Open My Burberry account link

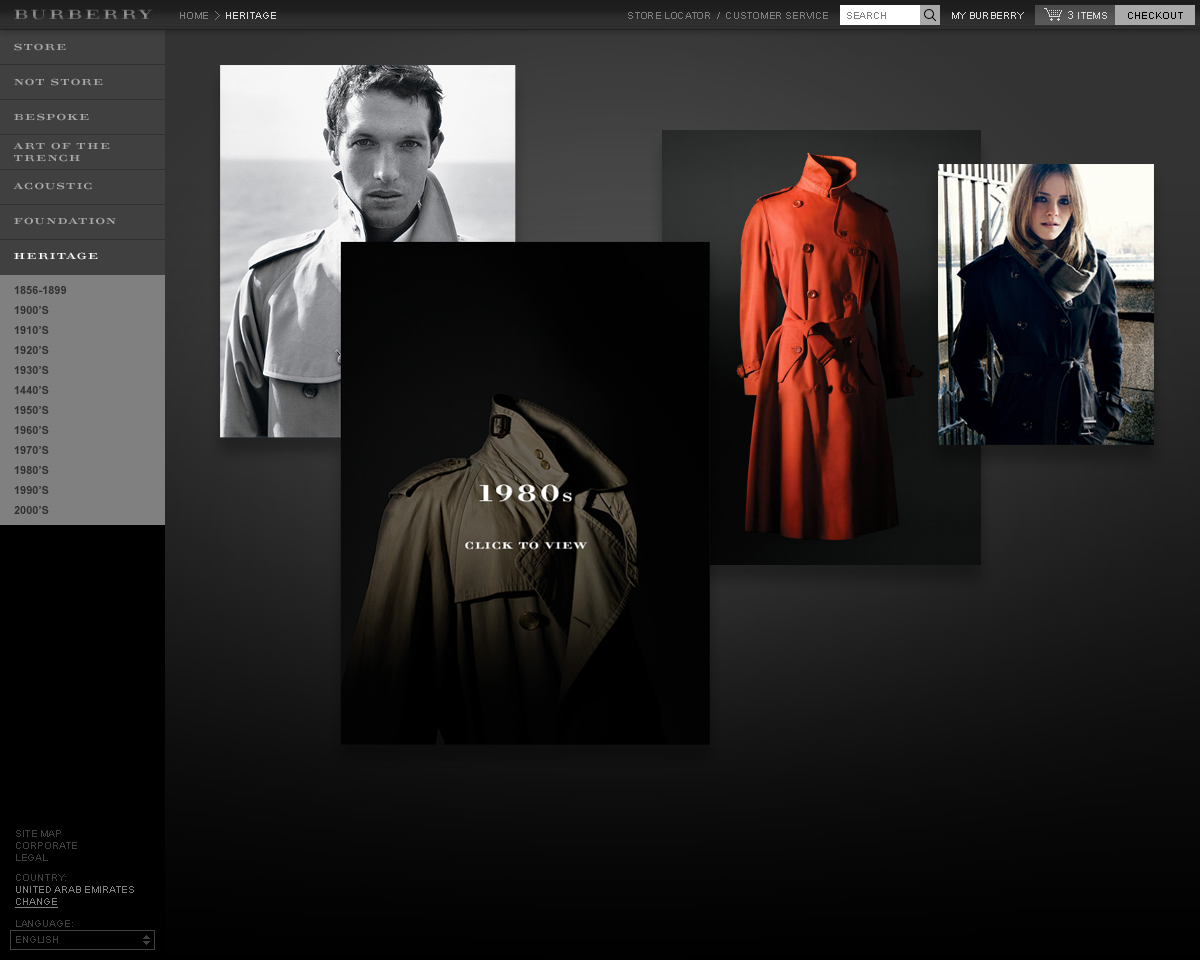[x=987, y=15]
